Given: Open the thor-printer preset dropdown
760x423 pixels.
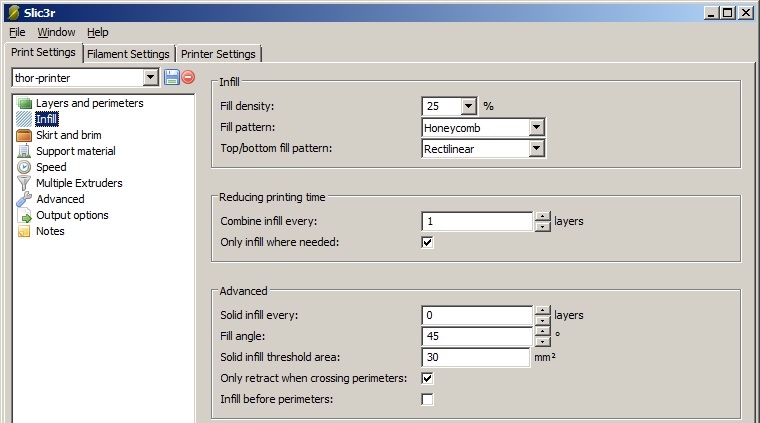Looking at the screenshot, I should 150,78.
